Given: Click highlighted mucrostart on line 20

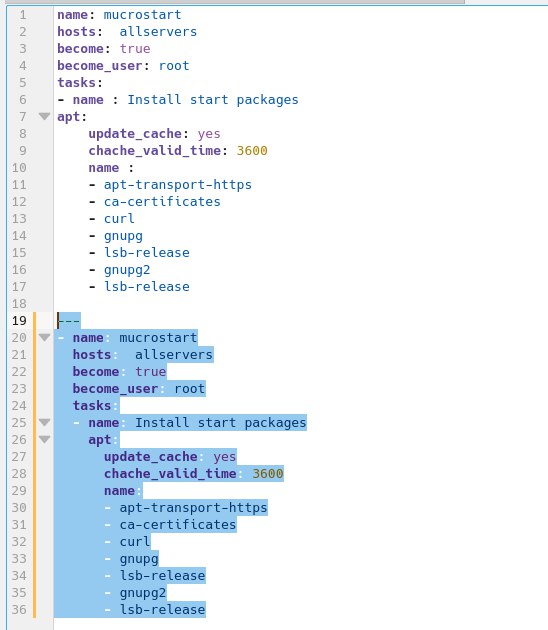Looking at the screenshot, I should point(158,338).
